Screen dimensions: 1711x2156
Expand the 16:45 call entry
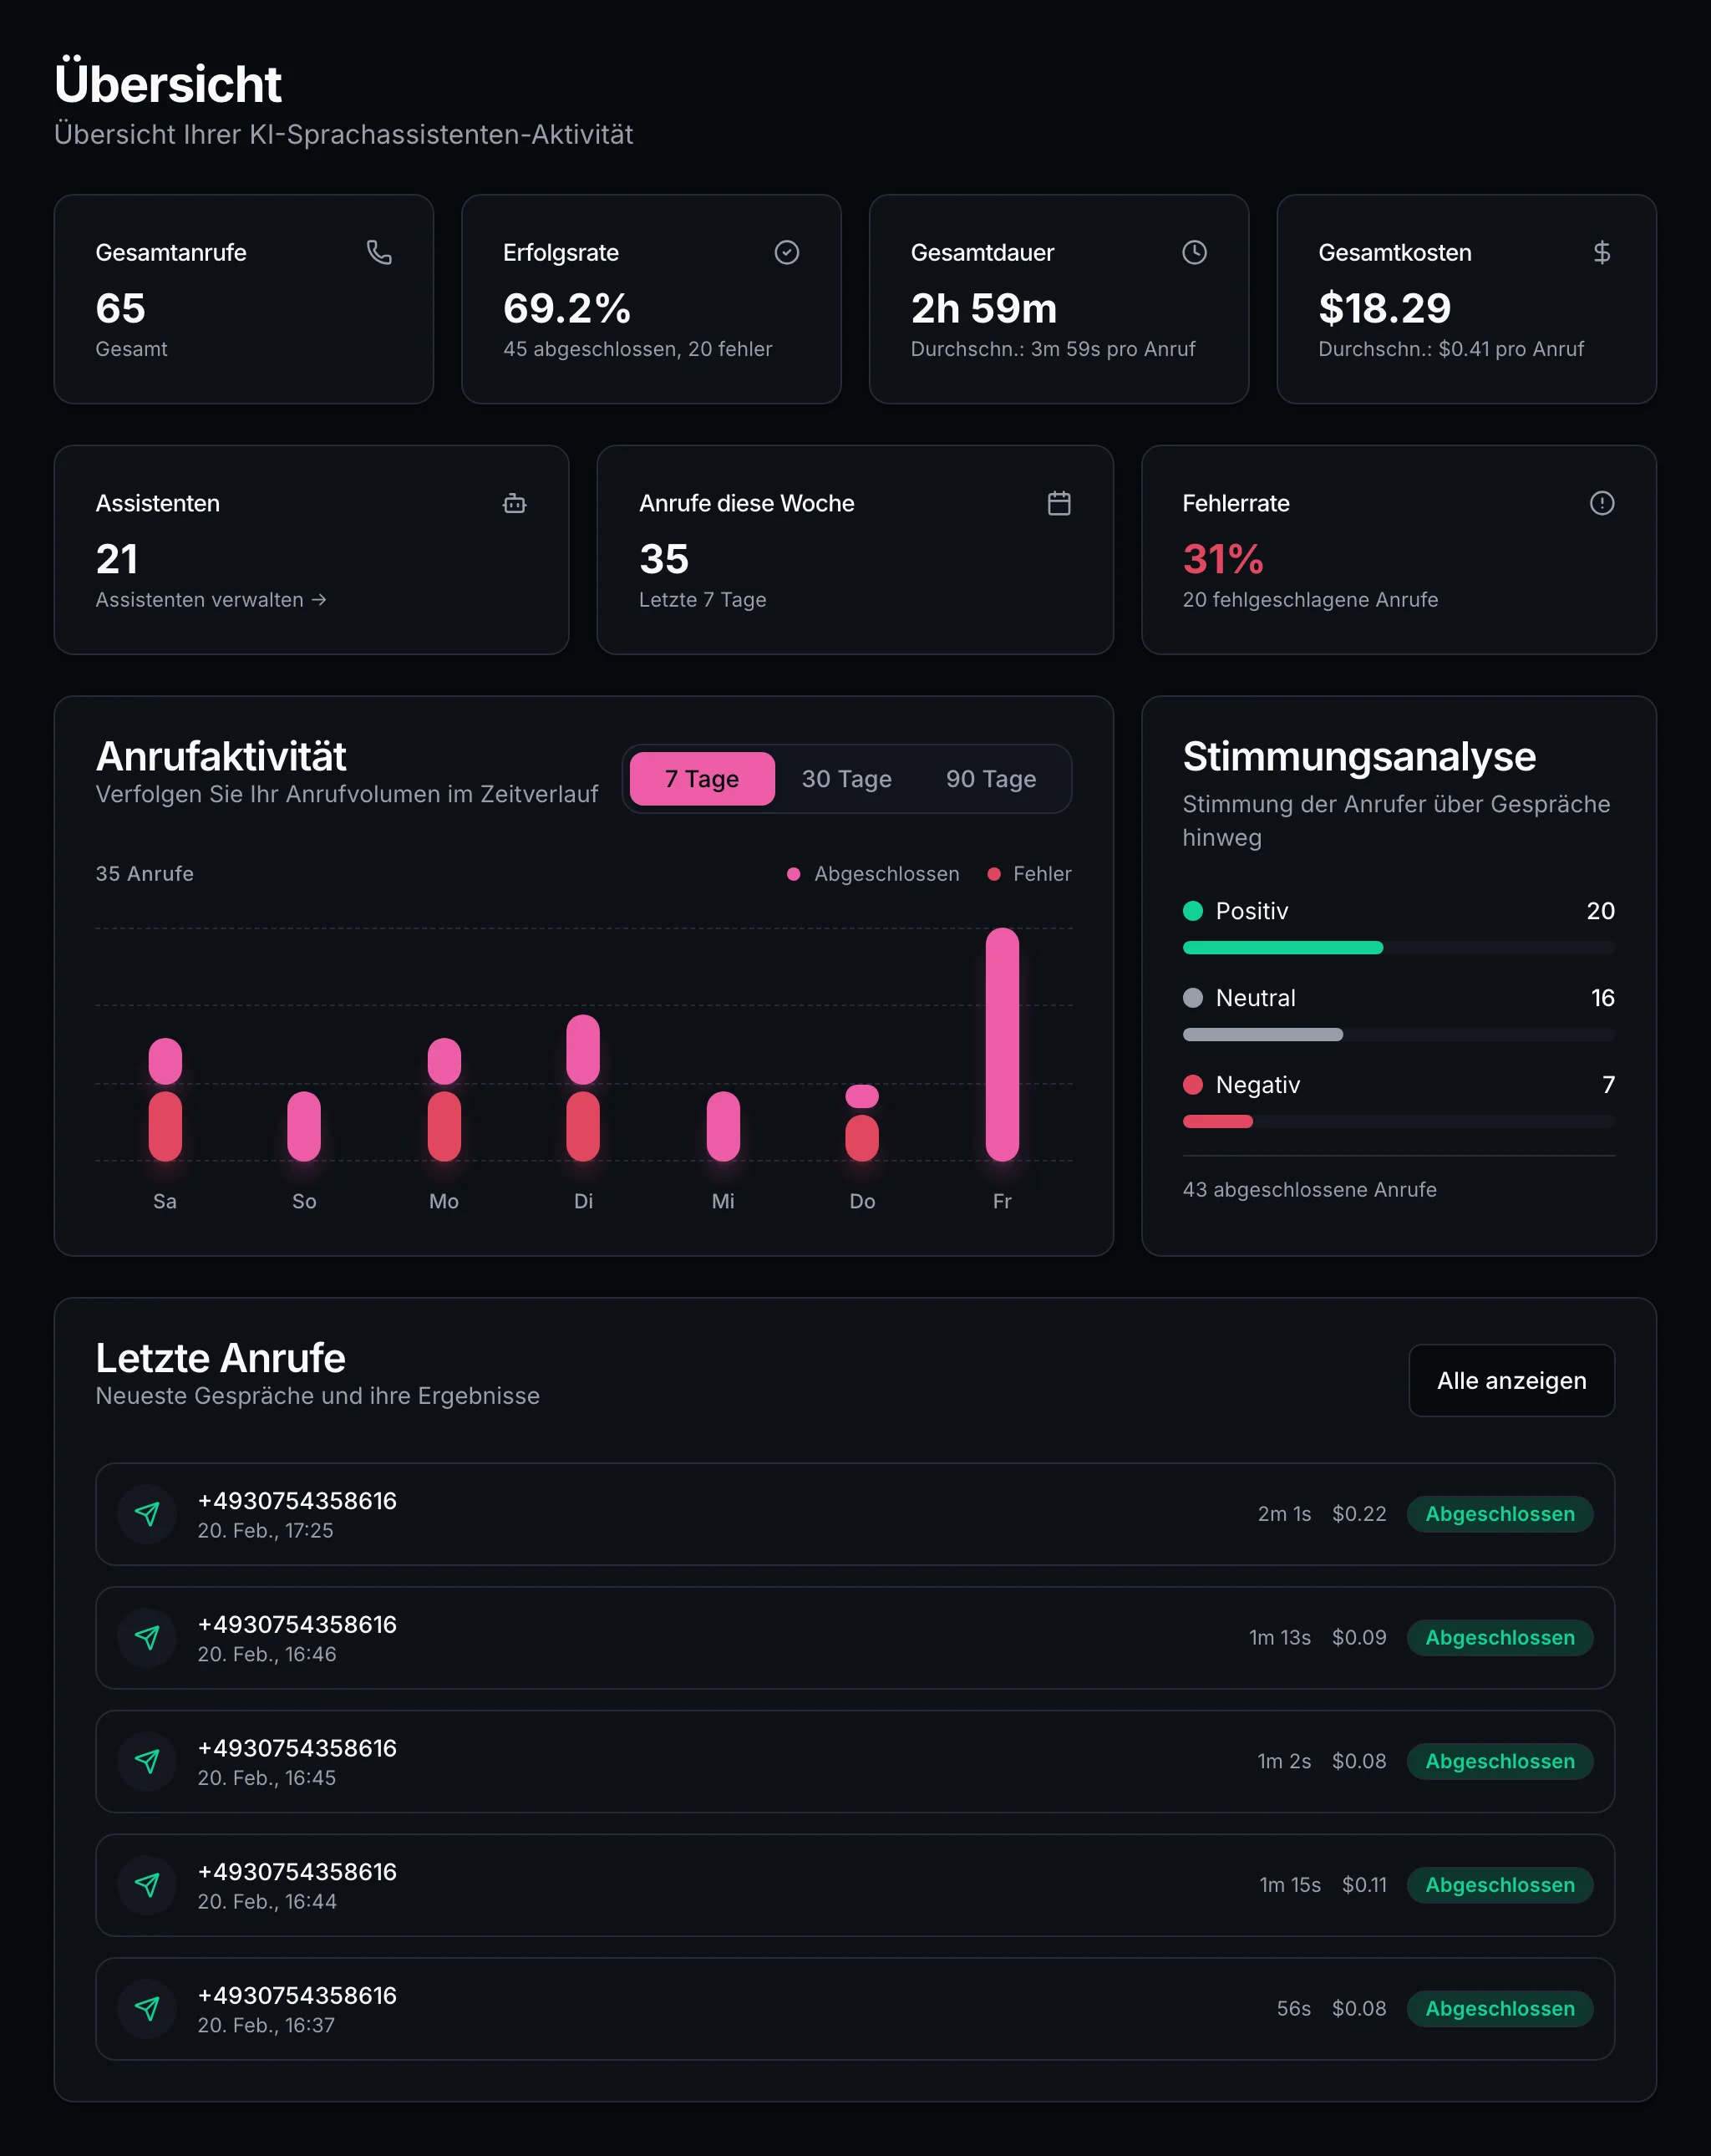(854, 1761)
